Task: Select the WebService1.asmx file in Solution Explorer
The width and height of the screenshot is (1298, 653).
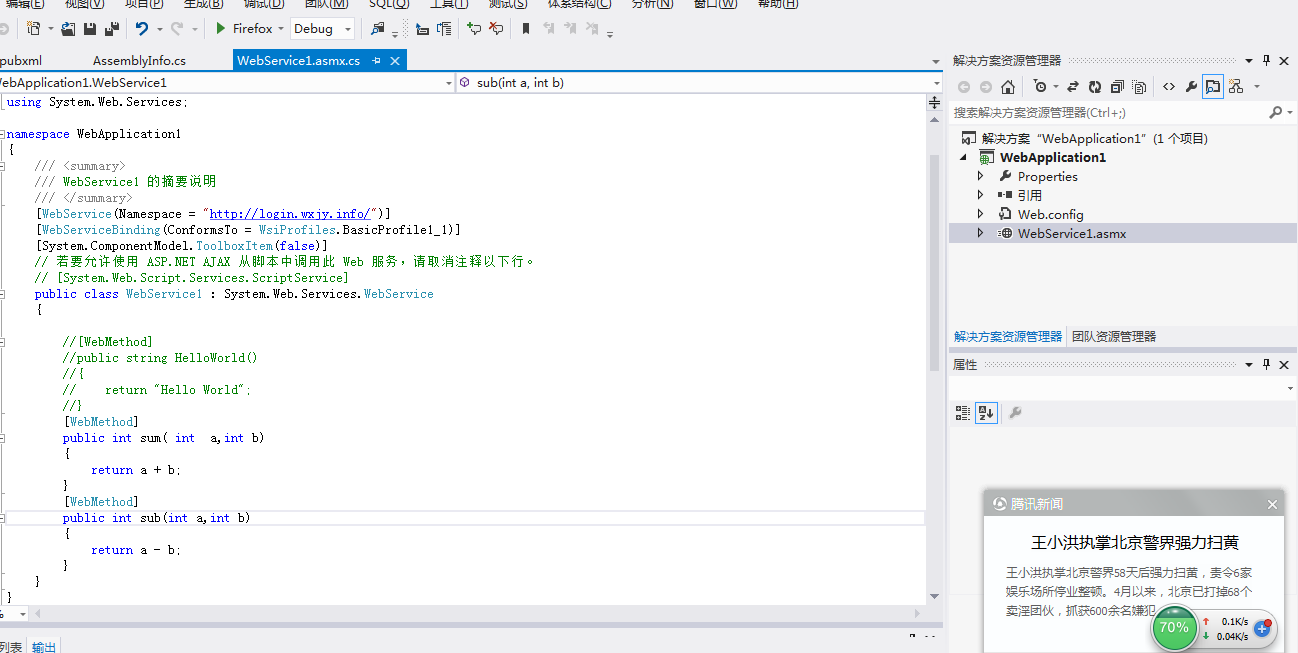Action: pos(1071,233)
